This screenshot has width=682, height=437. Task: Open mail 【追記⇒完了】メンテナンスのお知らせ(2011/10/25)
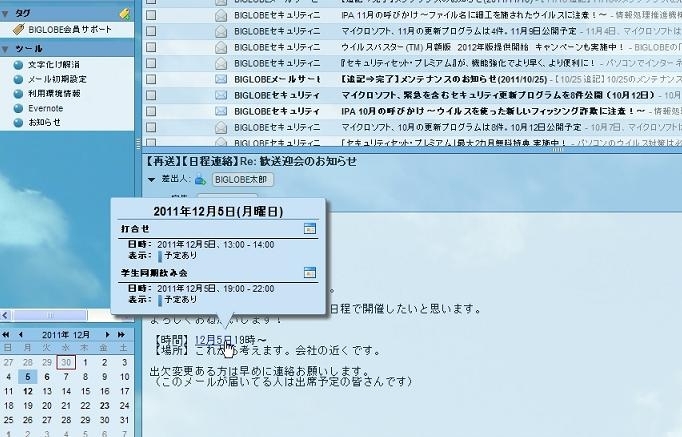(x=444, y=79)
